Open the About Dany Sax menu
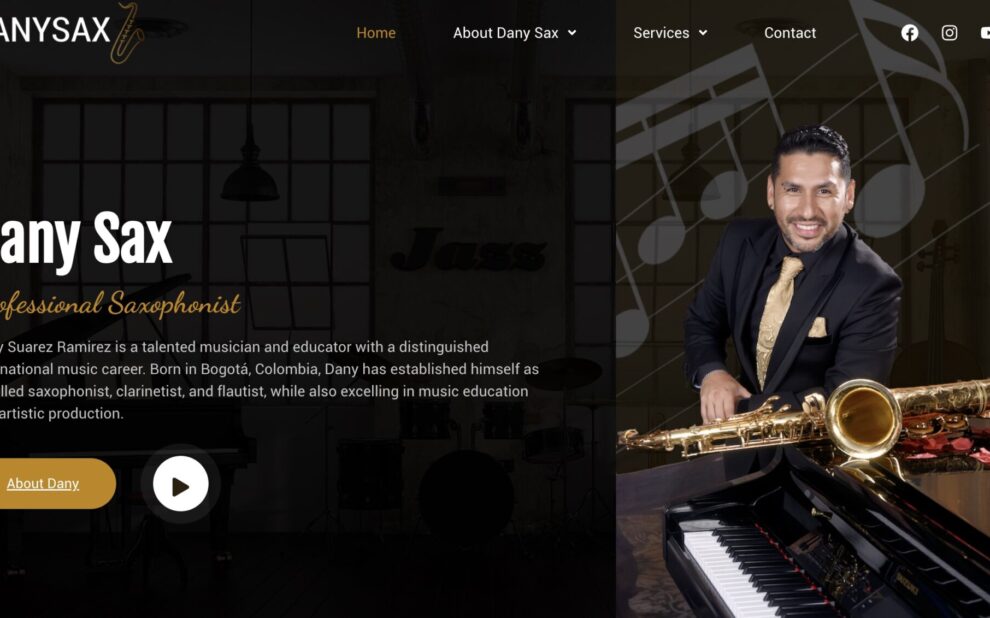Image resolution: width=990 pixels, height=618 pixels. point(505,33)
